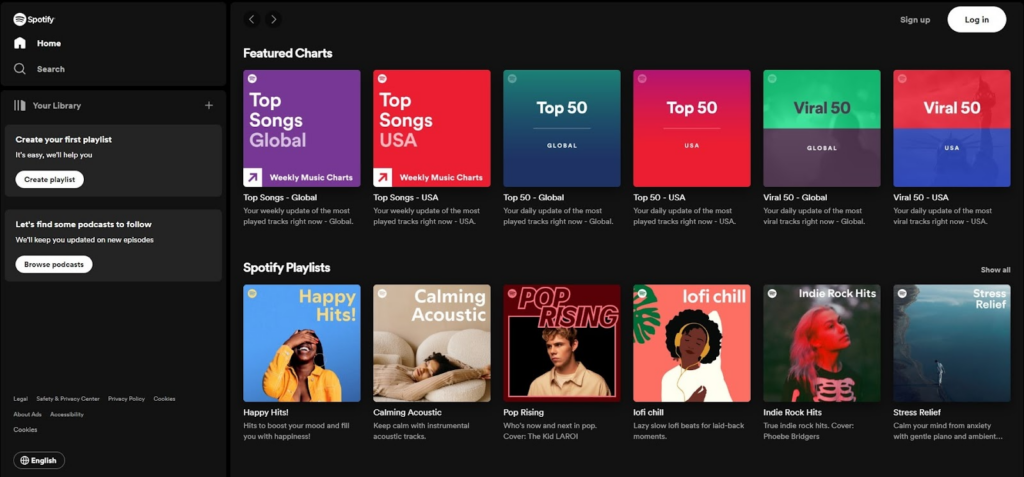
Task: Open the Calming Acoustic playlist cover
Action: (432, 343)
